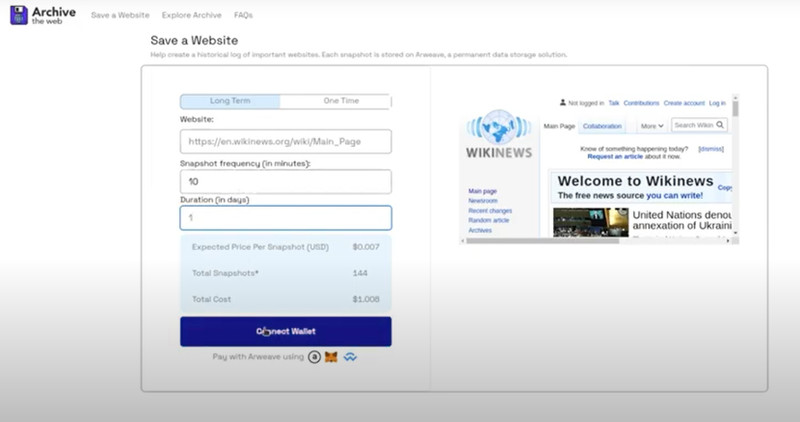The width and height of the screenshot is (800, 422).
Task: Select the Arweave wallet circle icon
Action: point(314,357)
